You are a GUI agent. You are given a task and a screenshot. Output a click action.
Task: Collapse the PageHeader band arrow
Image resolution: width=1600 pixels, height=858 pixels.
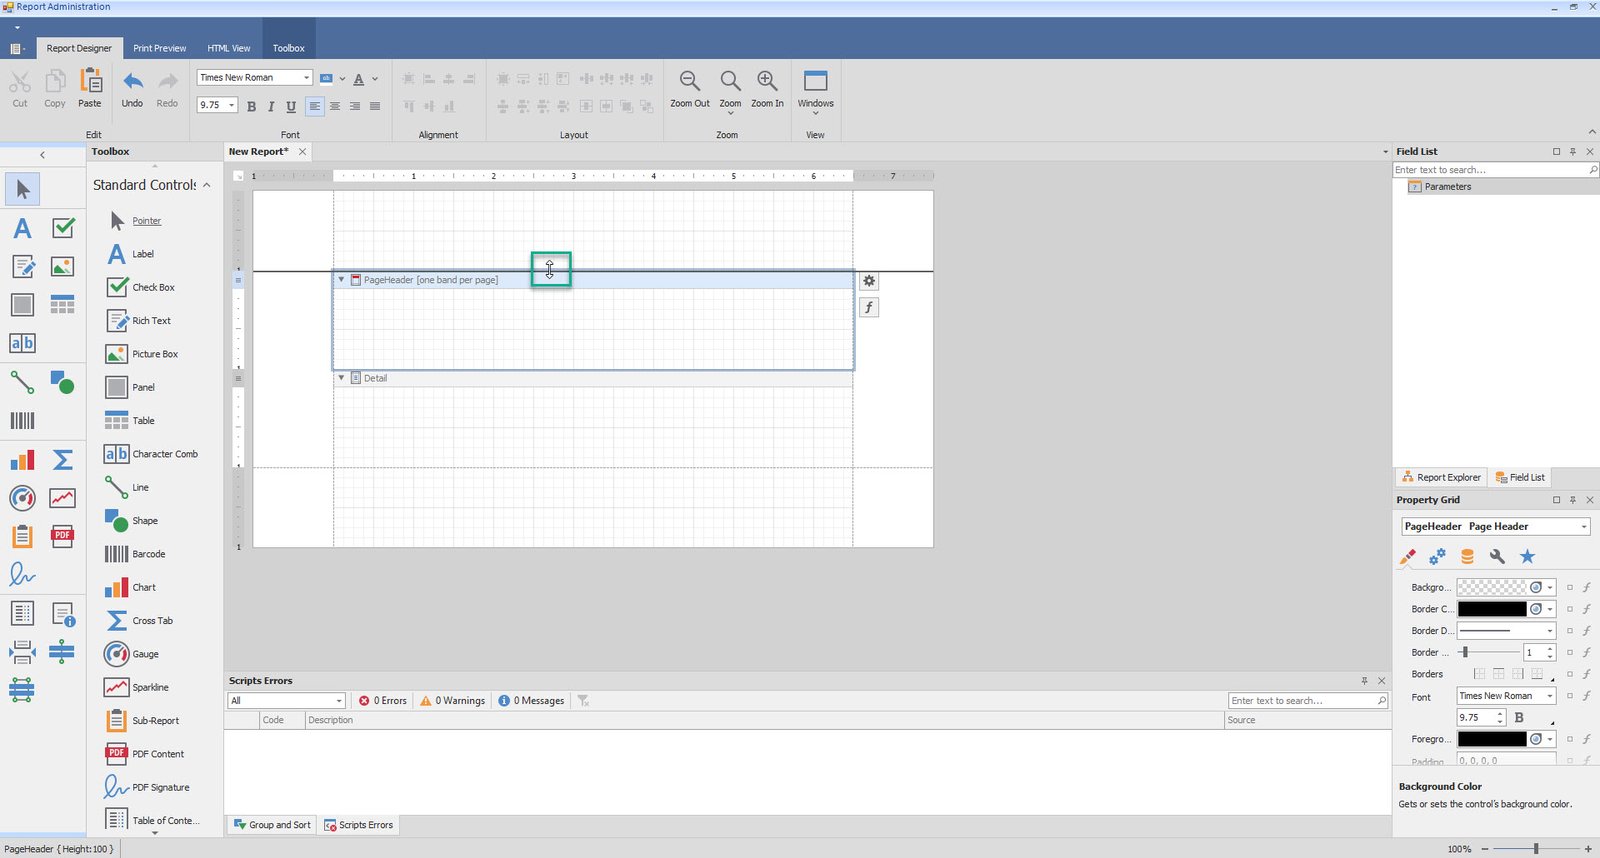point(341,280)
